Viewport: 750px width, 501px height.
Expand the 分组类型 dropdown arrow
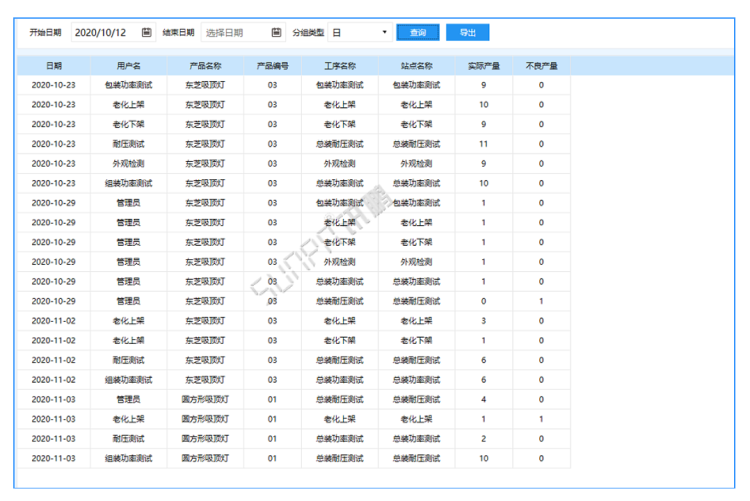[384, 32]
